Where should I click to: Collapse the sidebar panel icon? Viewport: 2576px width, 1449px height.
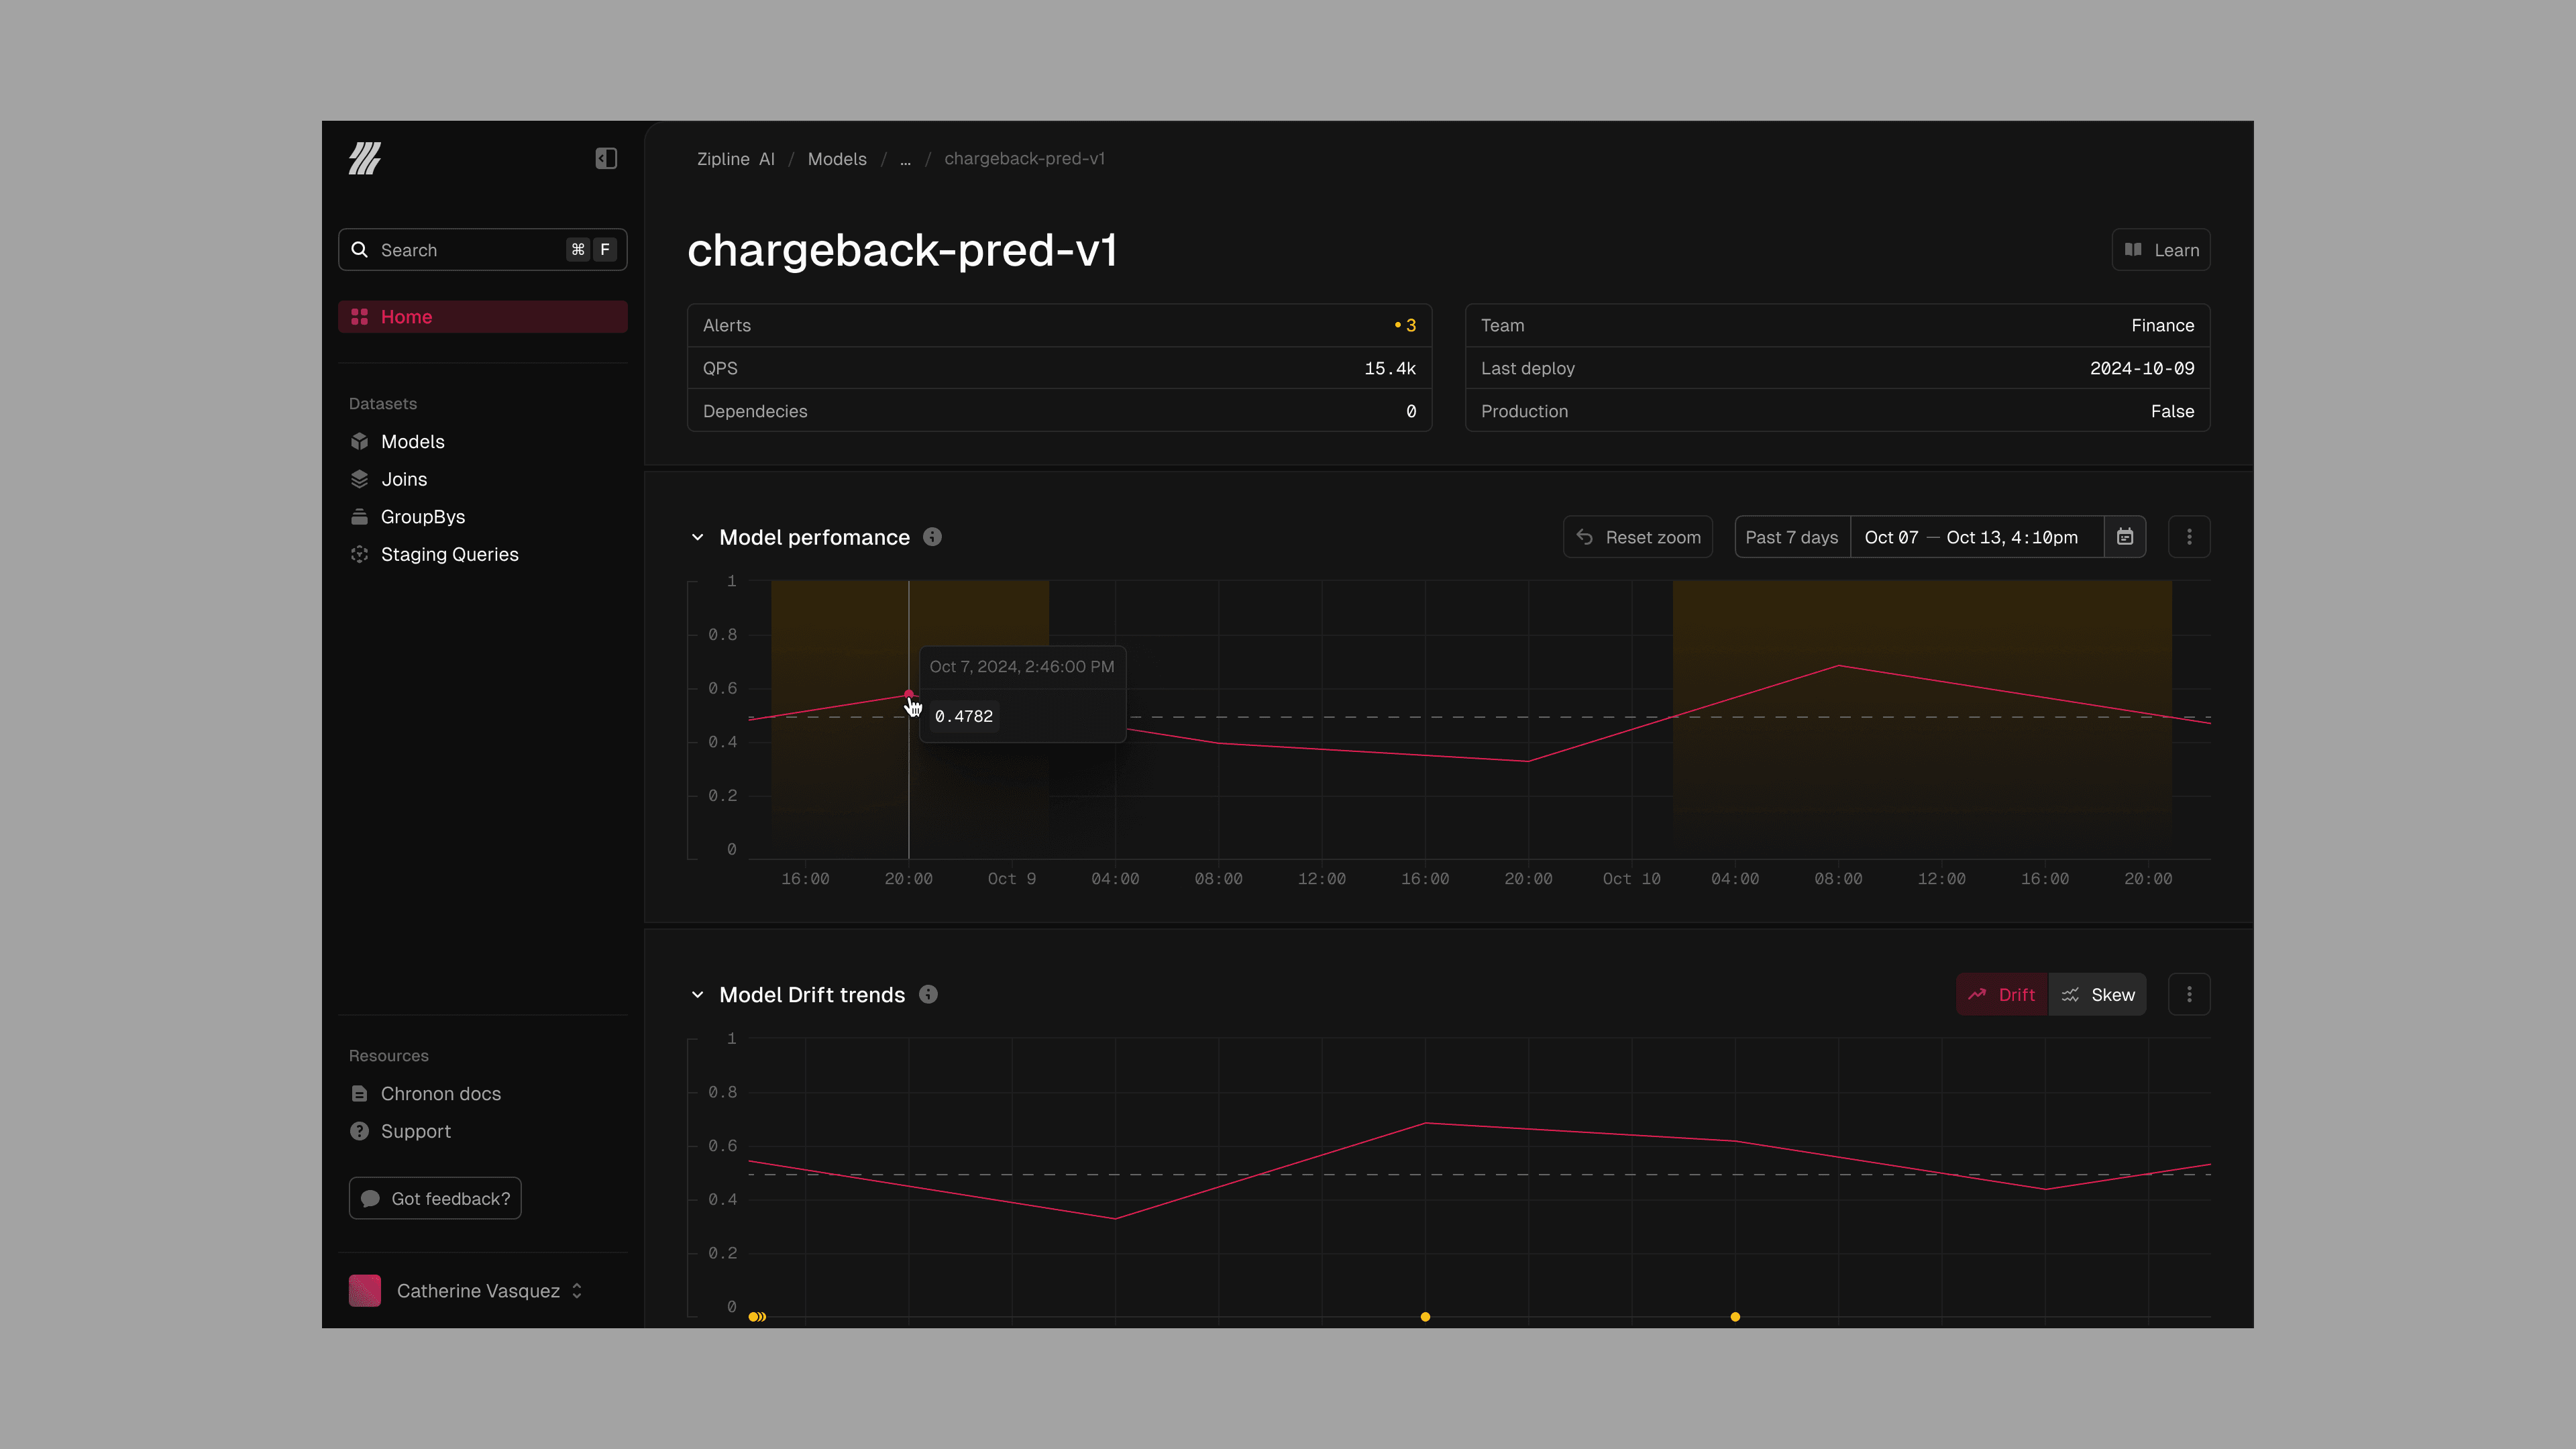coord(606,158)
